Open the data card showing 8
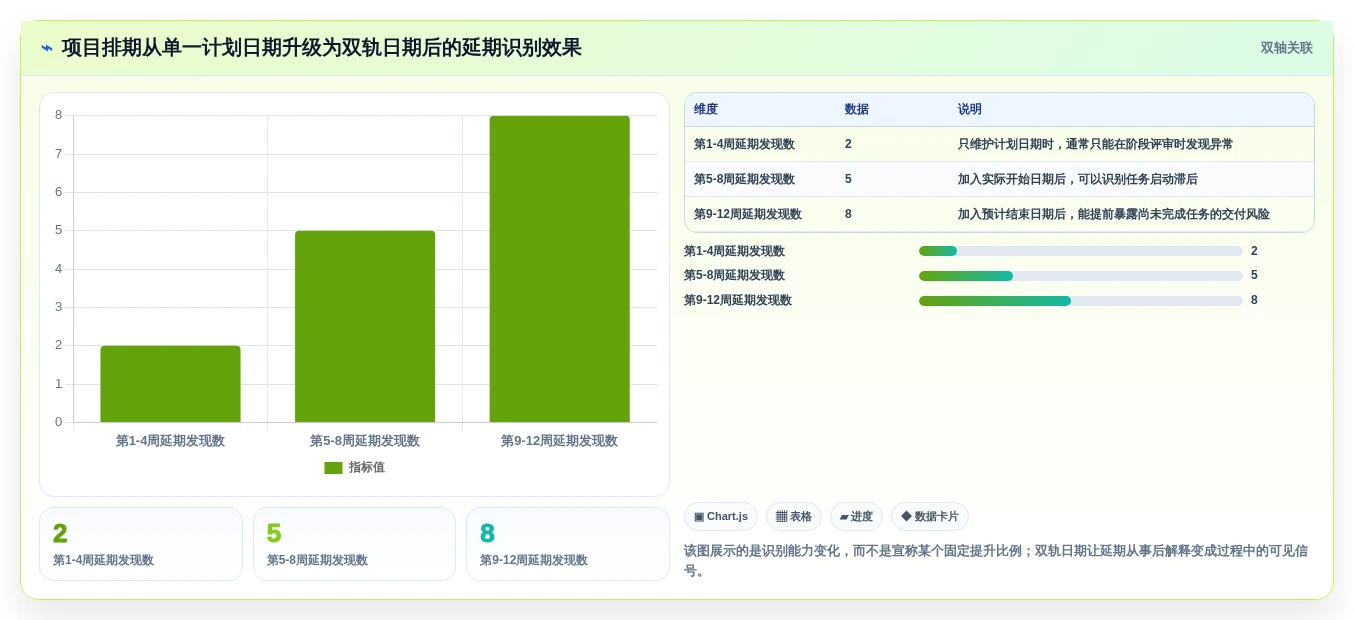The image size is (1354, 620). point(568,544)
